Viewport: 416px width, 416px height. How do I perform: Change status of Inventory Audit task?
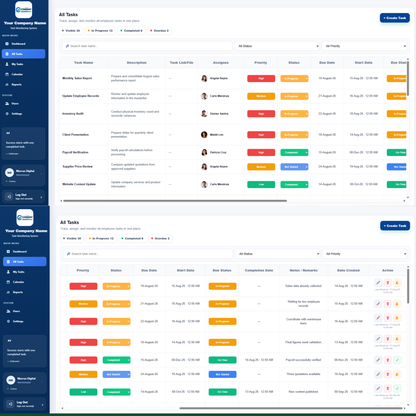coord(294,114)
